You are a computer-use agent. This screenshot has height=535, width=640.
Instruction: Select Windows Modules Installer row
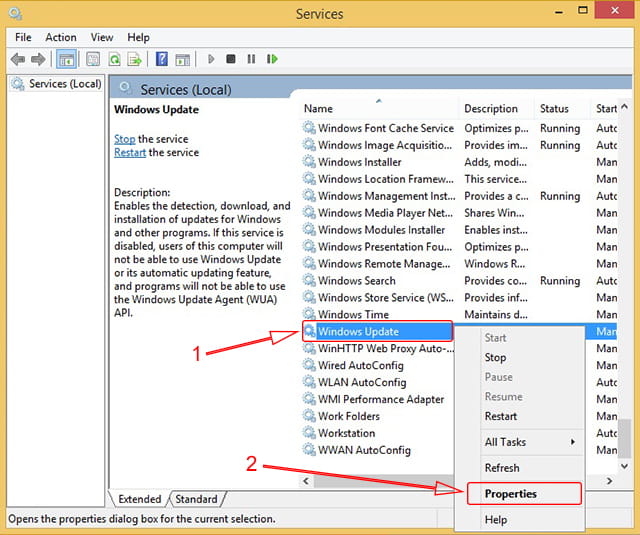click(x=460, y=230)
